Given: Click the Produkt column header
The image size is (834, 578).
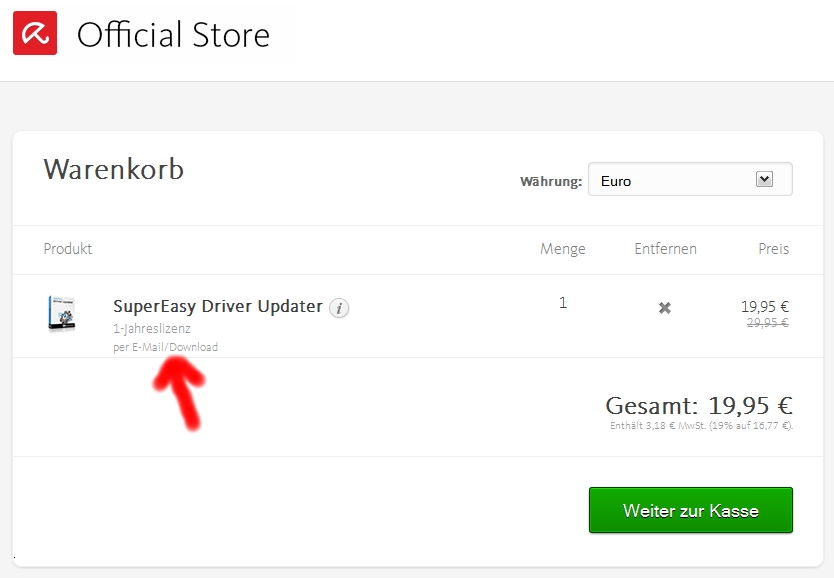Looking at the screenshot, I should pos(68,249).
